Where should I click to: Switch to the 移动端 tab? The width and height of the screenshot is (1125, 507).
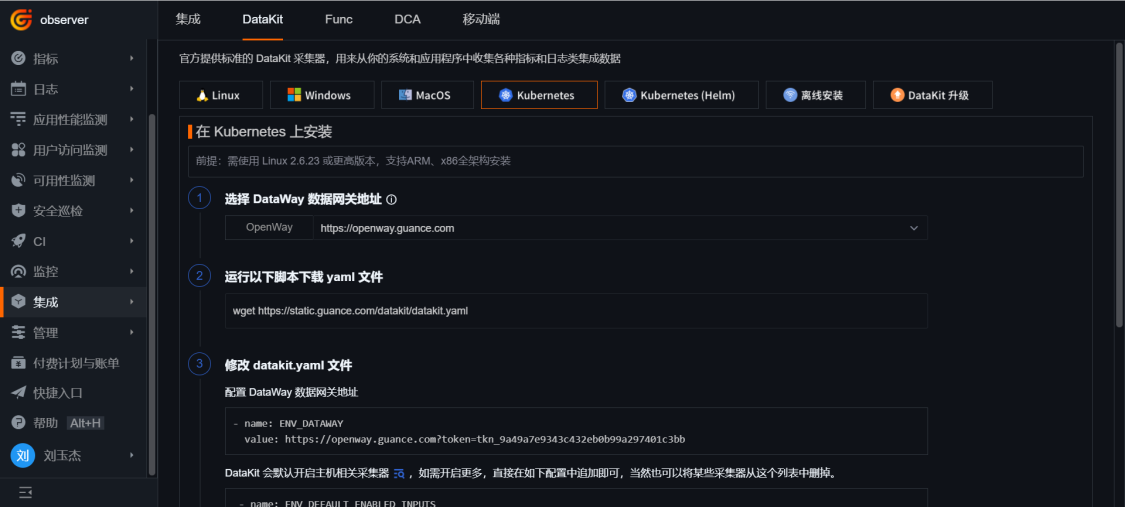(481, 19)
